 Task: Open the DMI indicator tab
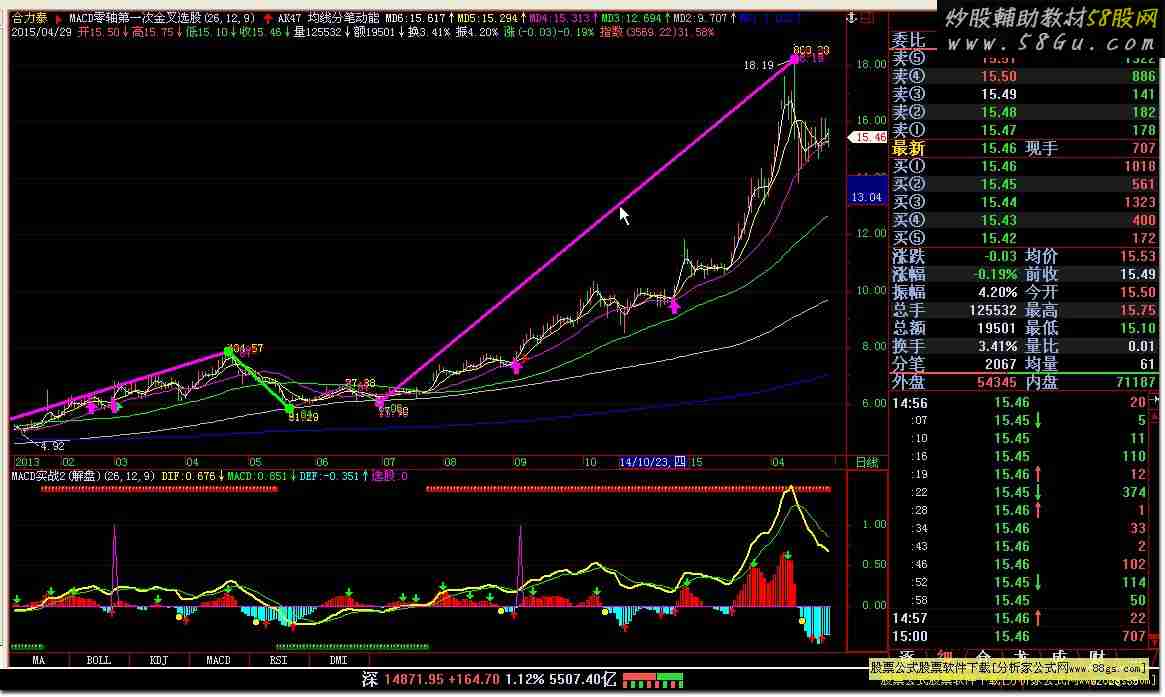[x=339, y=660]
